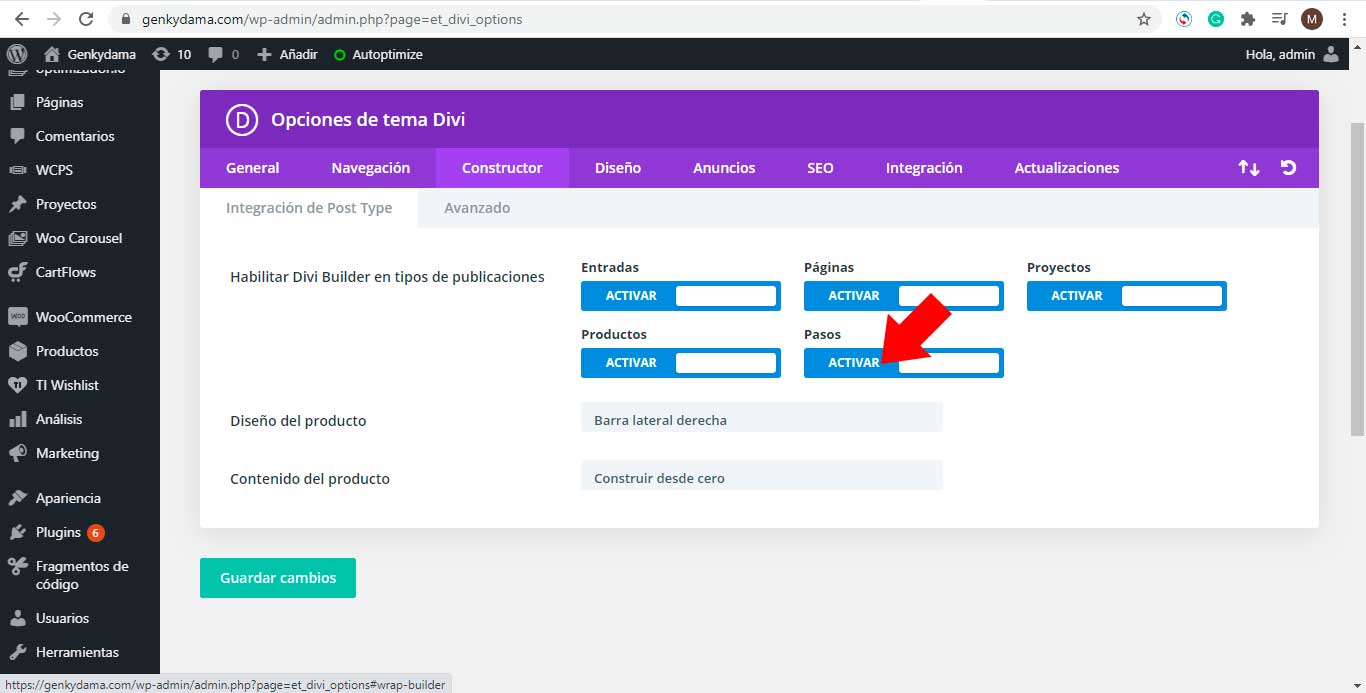The height and width of the screenshot is (693, 1366).
Task: Open the Diseño del producto dropdown
Action: pos(762,418)
